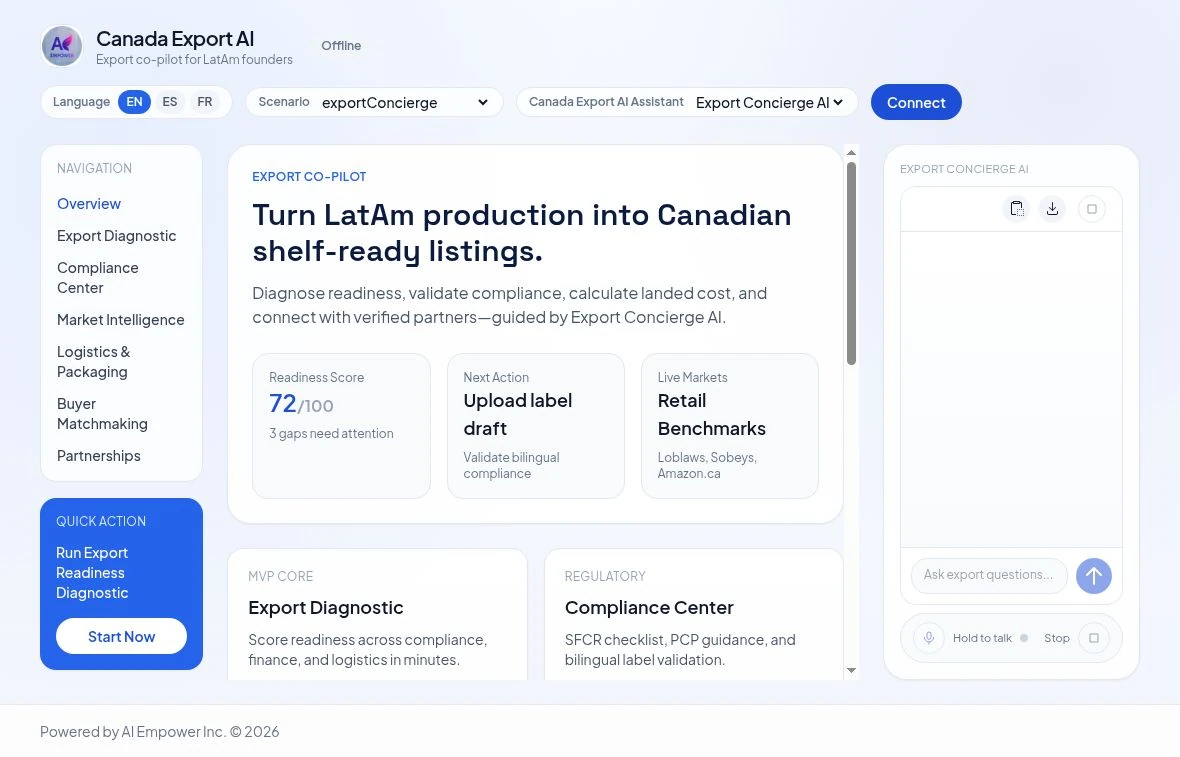This screenshot has width=1180, height=757.
Task: Click the 'Loblaws, Sobeys, Amazon.ca' text
Action: click(707, 466)
